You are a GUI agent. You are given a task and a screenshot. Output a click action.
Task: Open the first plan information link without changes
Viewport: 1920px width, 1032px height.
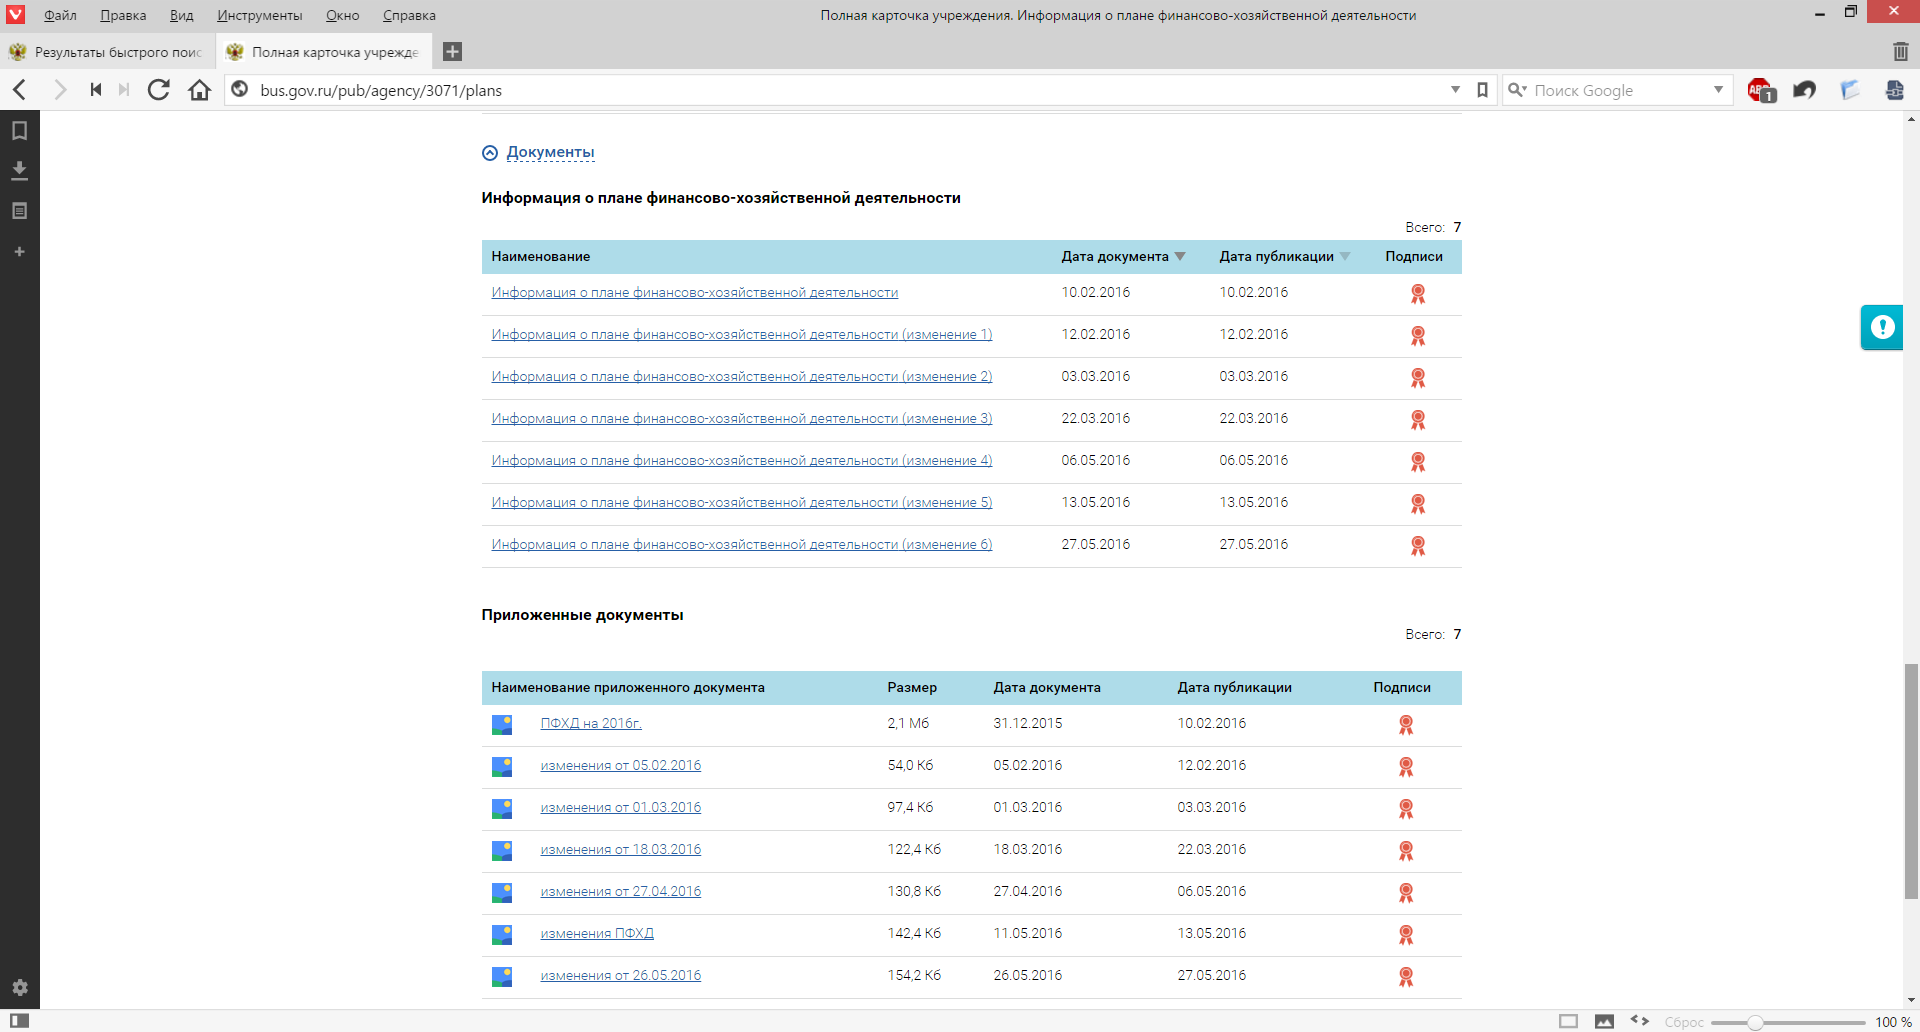click(x=695, y=293)
